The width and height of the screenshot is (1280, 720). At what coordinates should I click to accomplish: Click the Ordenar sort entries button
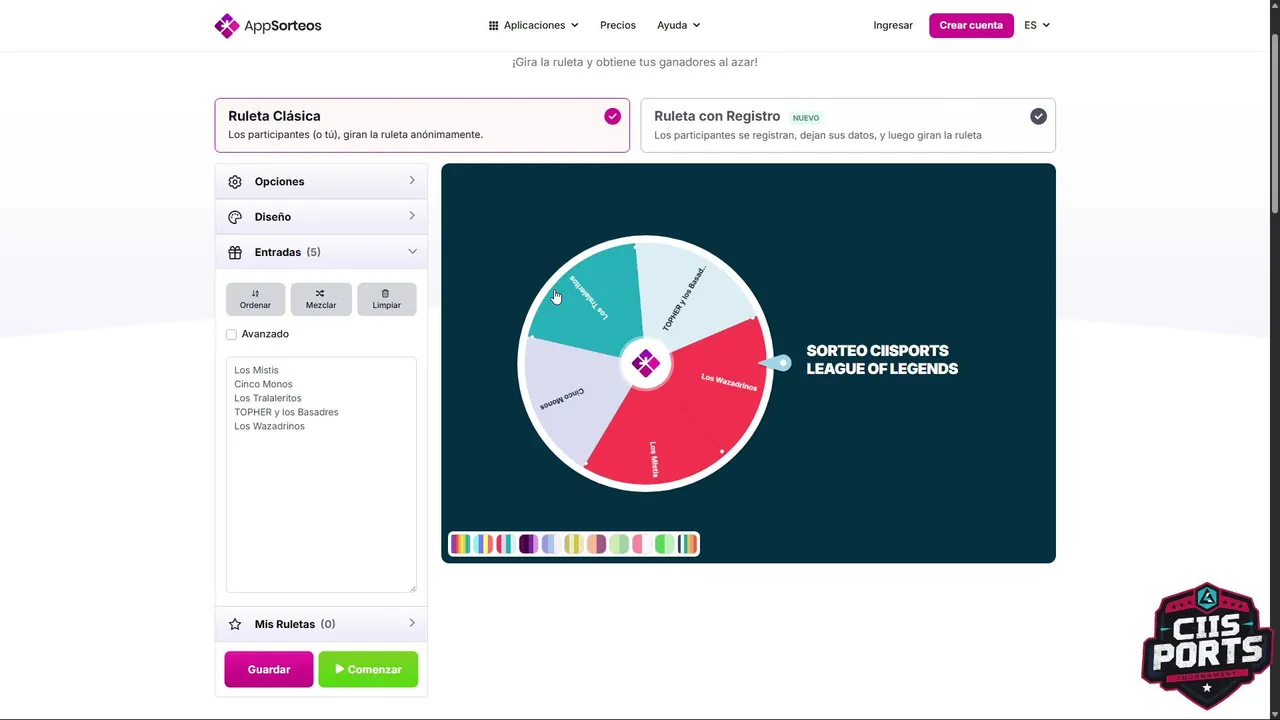pos(255,299)
